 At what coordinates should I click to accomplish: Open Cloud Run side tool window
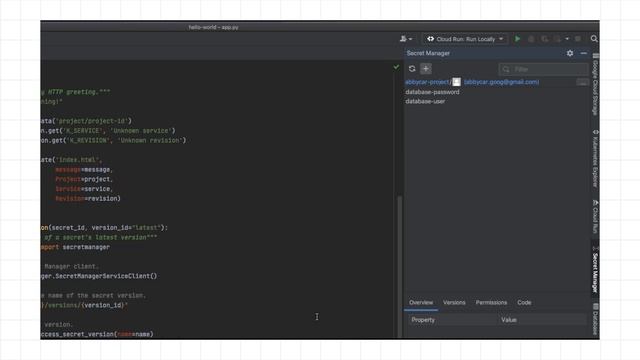[596, 217]
